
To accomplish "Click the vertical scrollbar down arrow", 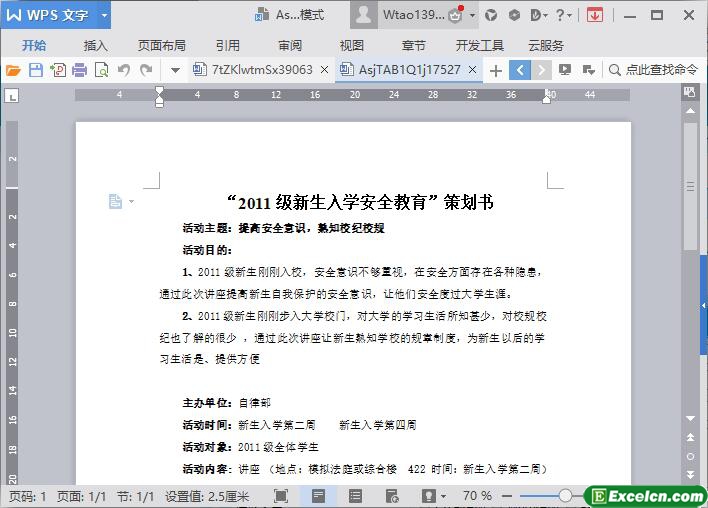I will tap(690, 419).
